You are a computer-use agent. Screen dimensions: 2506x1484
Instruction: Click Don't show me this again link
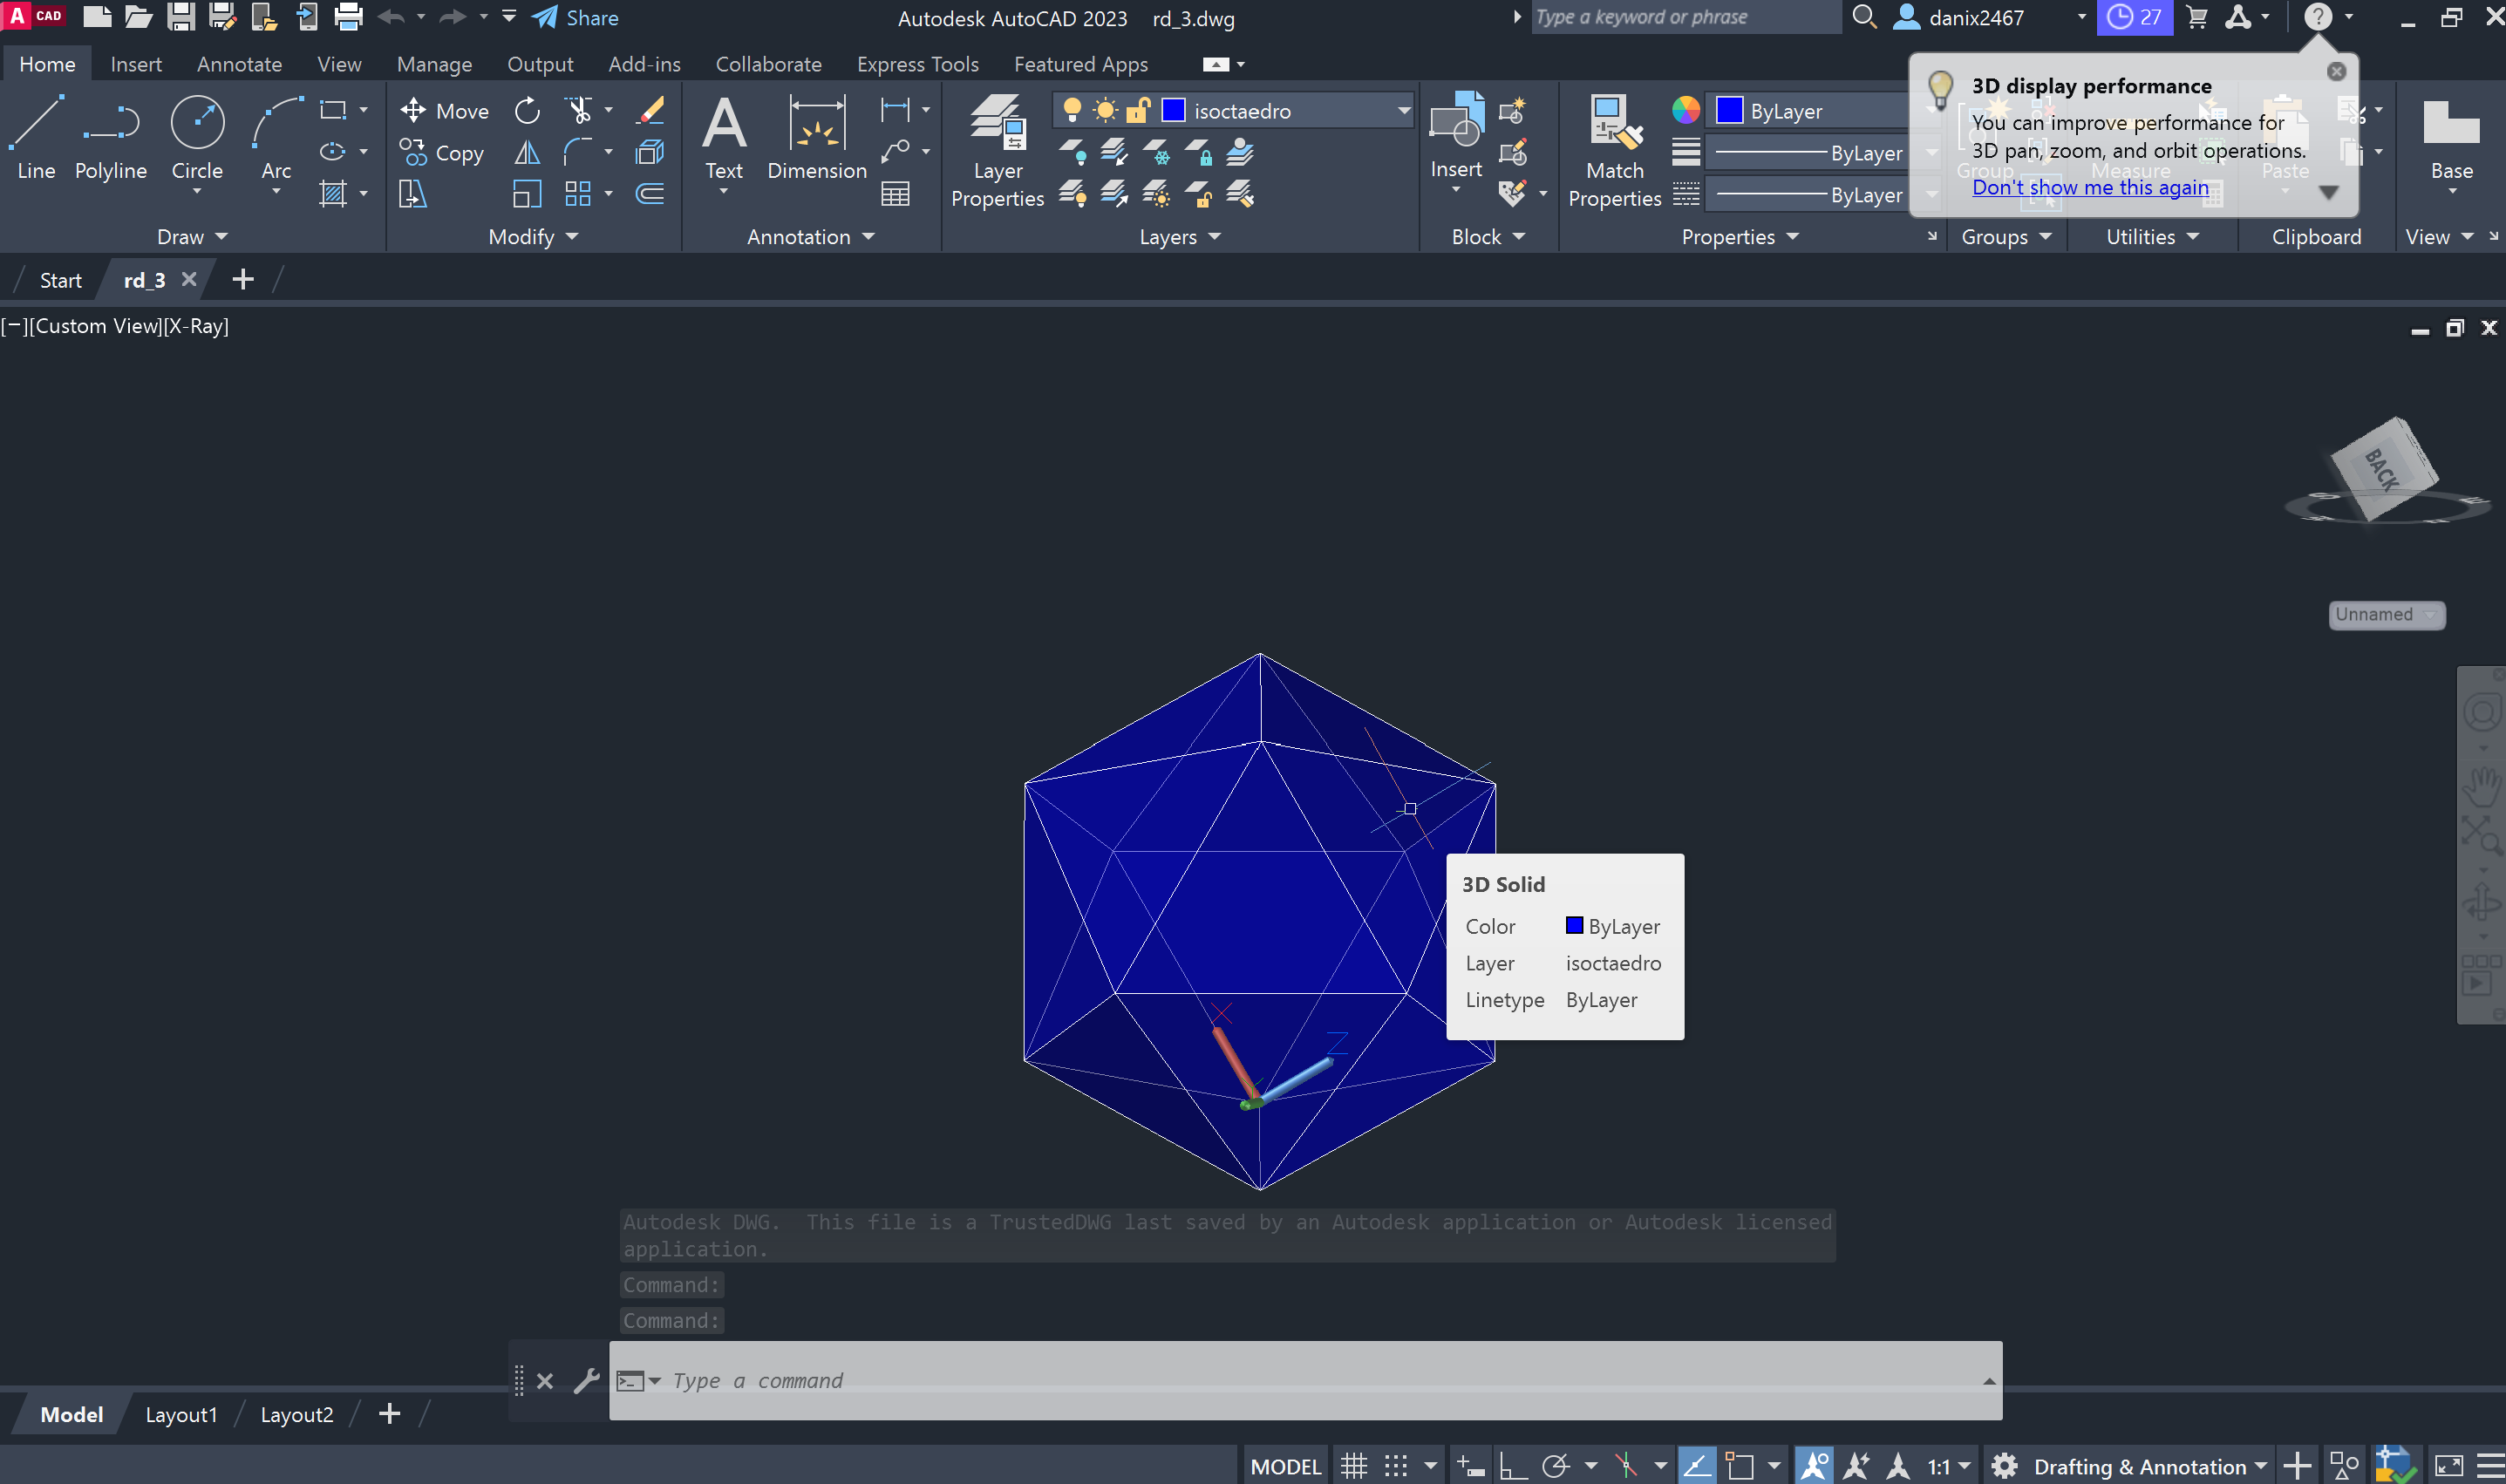click(x=2089, y=187)
